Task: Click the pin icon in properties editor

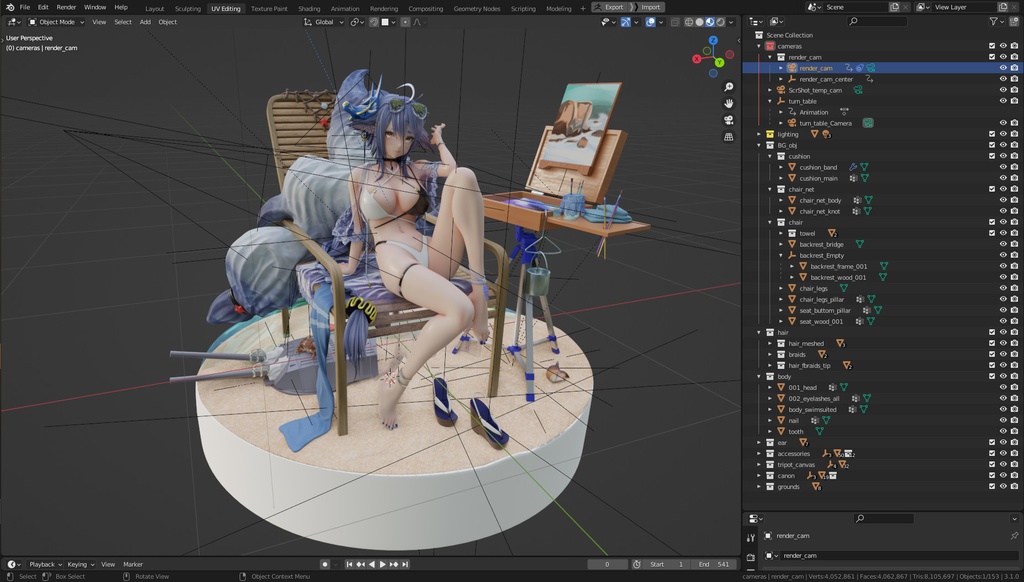Action: (x=1014, y=536)
